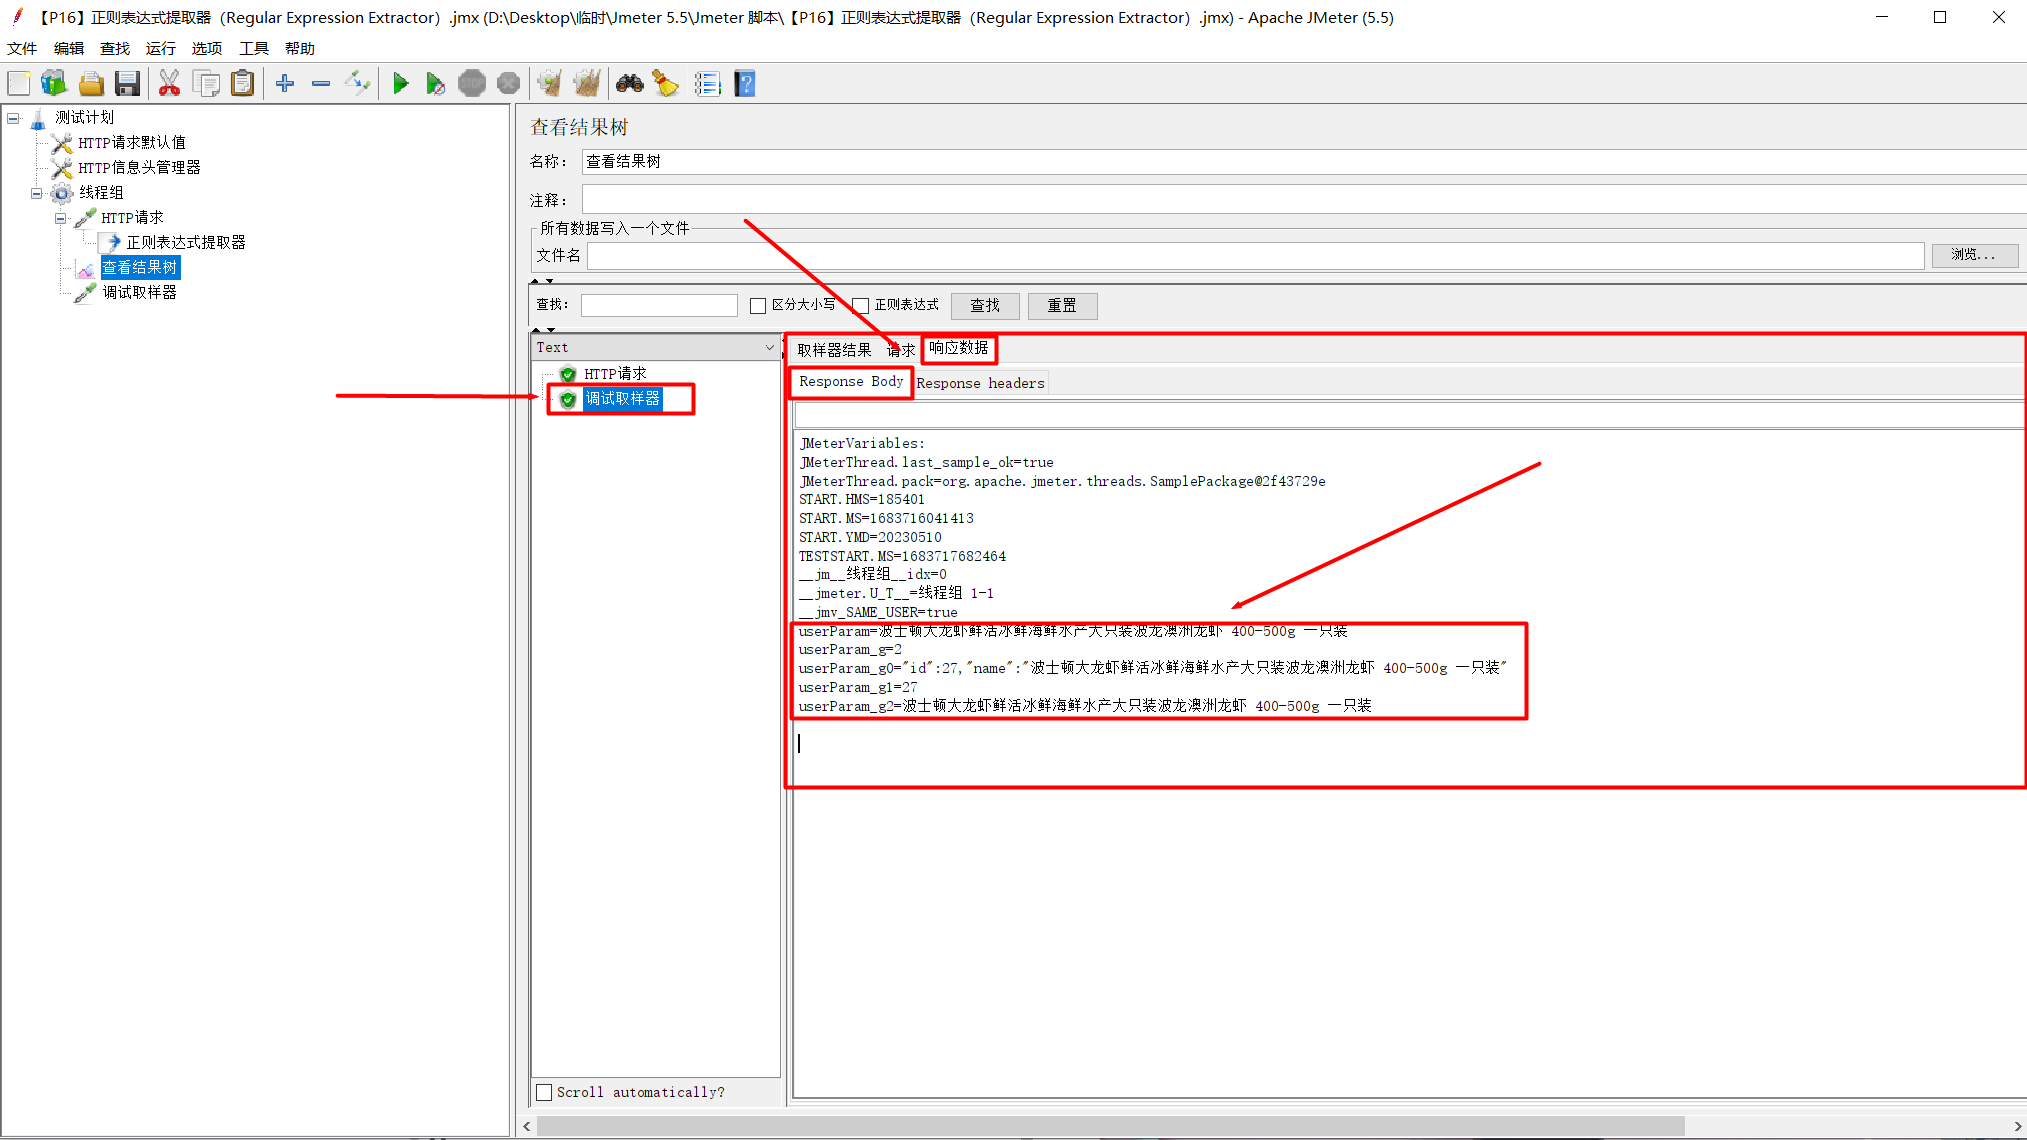Click the Shutdown test icon
2027x1140 pixels.
[508, 84]
